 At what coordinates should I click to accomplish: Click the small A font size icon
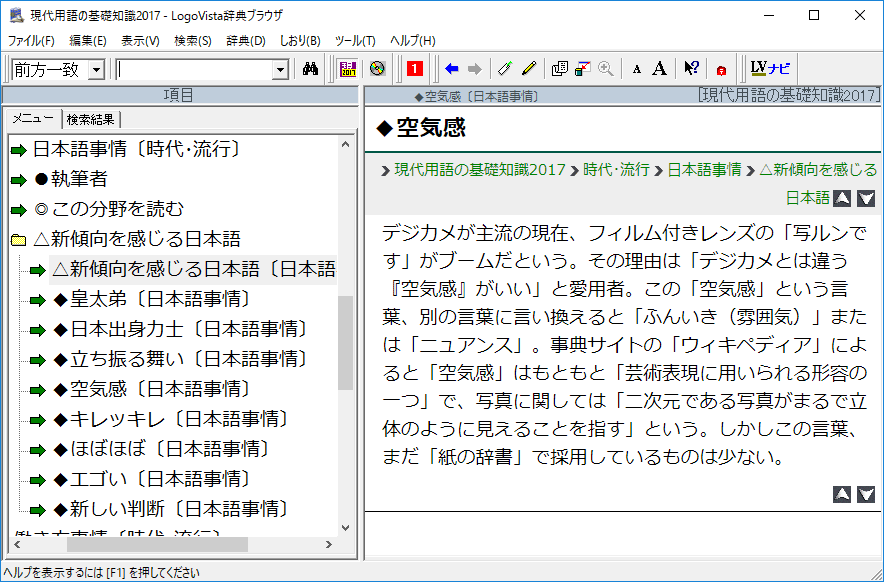click(x=637, y=69)
